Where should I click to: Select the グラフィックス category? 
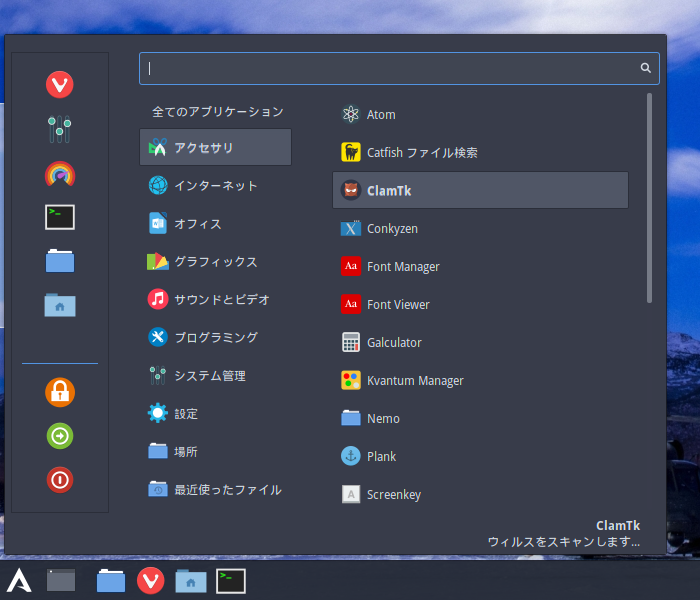[216, 261]
